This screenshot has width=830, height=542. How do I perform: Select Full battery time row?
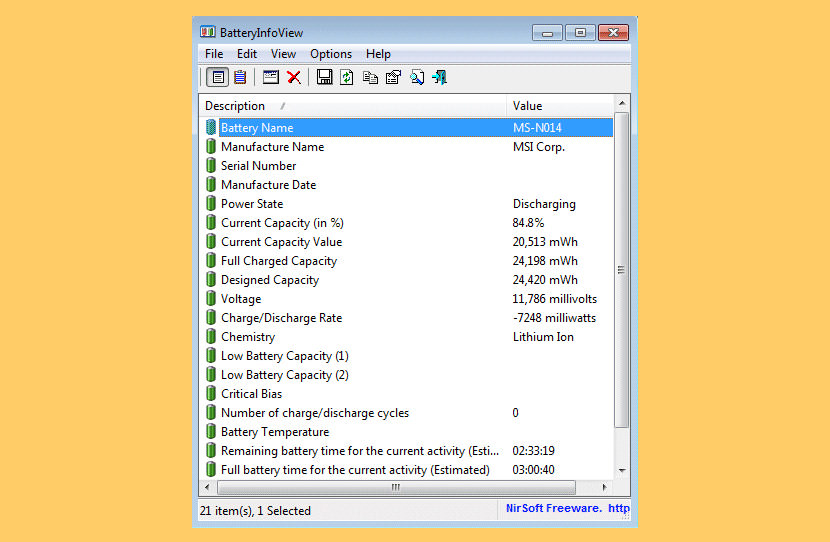[x=407, y=470]
